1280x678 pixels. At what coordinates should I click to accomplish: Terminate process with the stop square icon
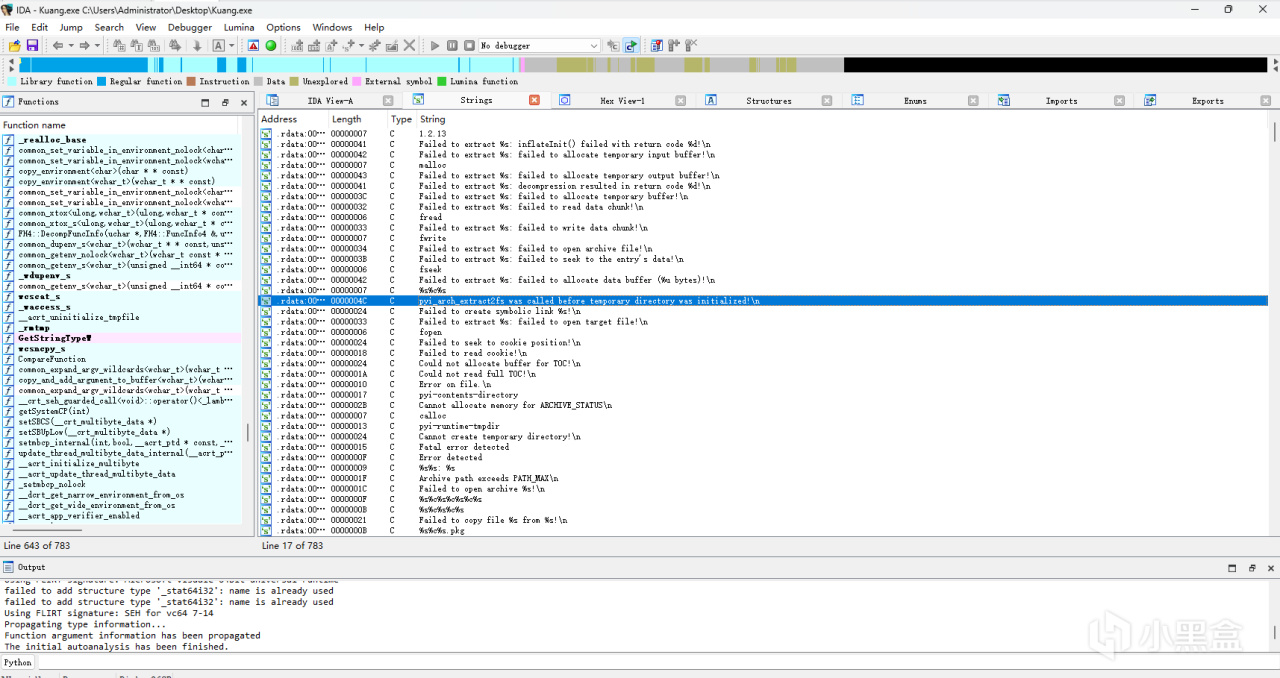click(469, 46)
